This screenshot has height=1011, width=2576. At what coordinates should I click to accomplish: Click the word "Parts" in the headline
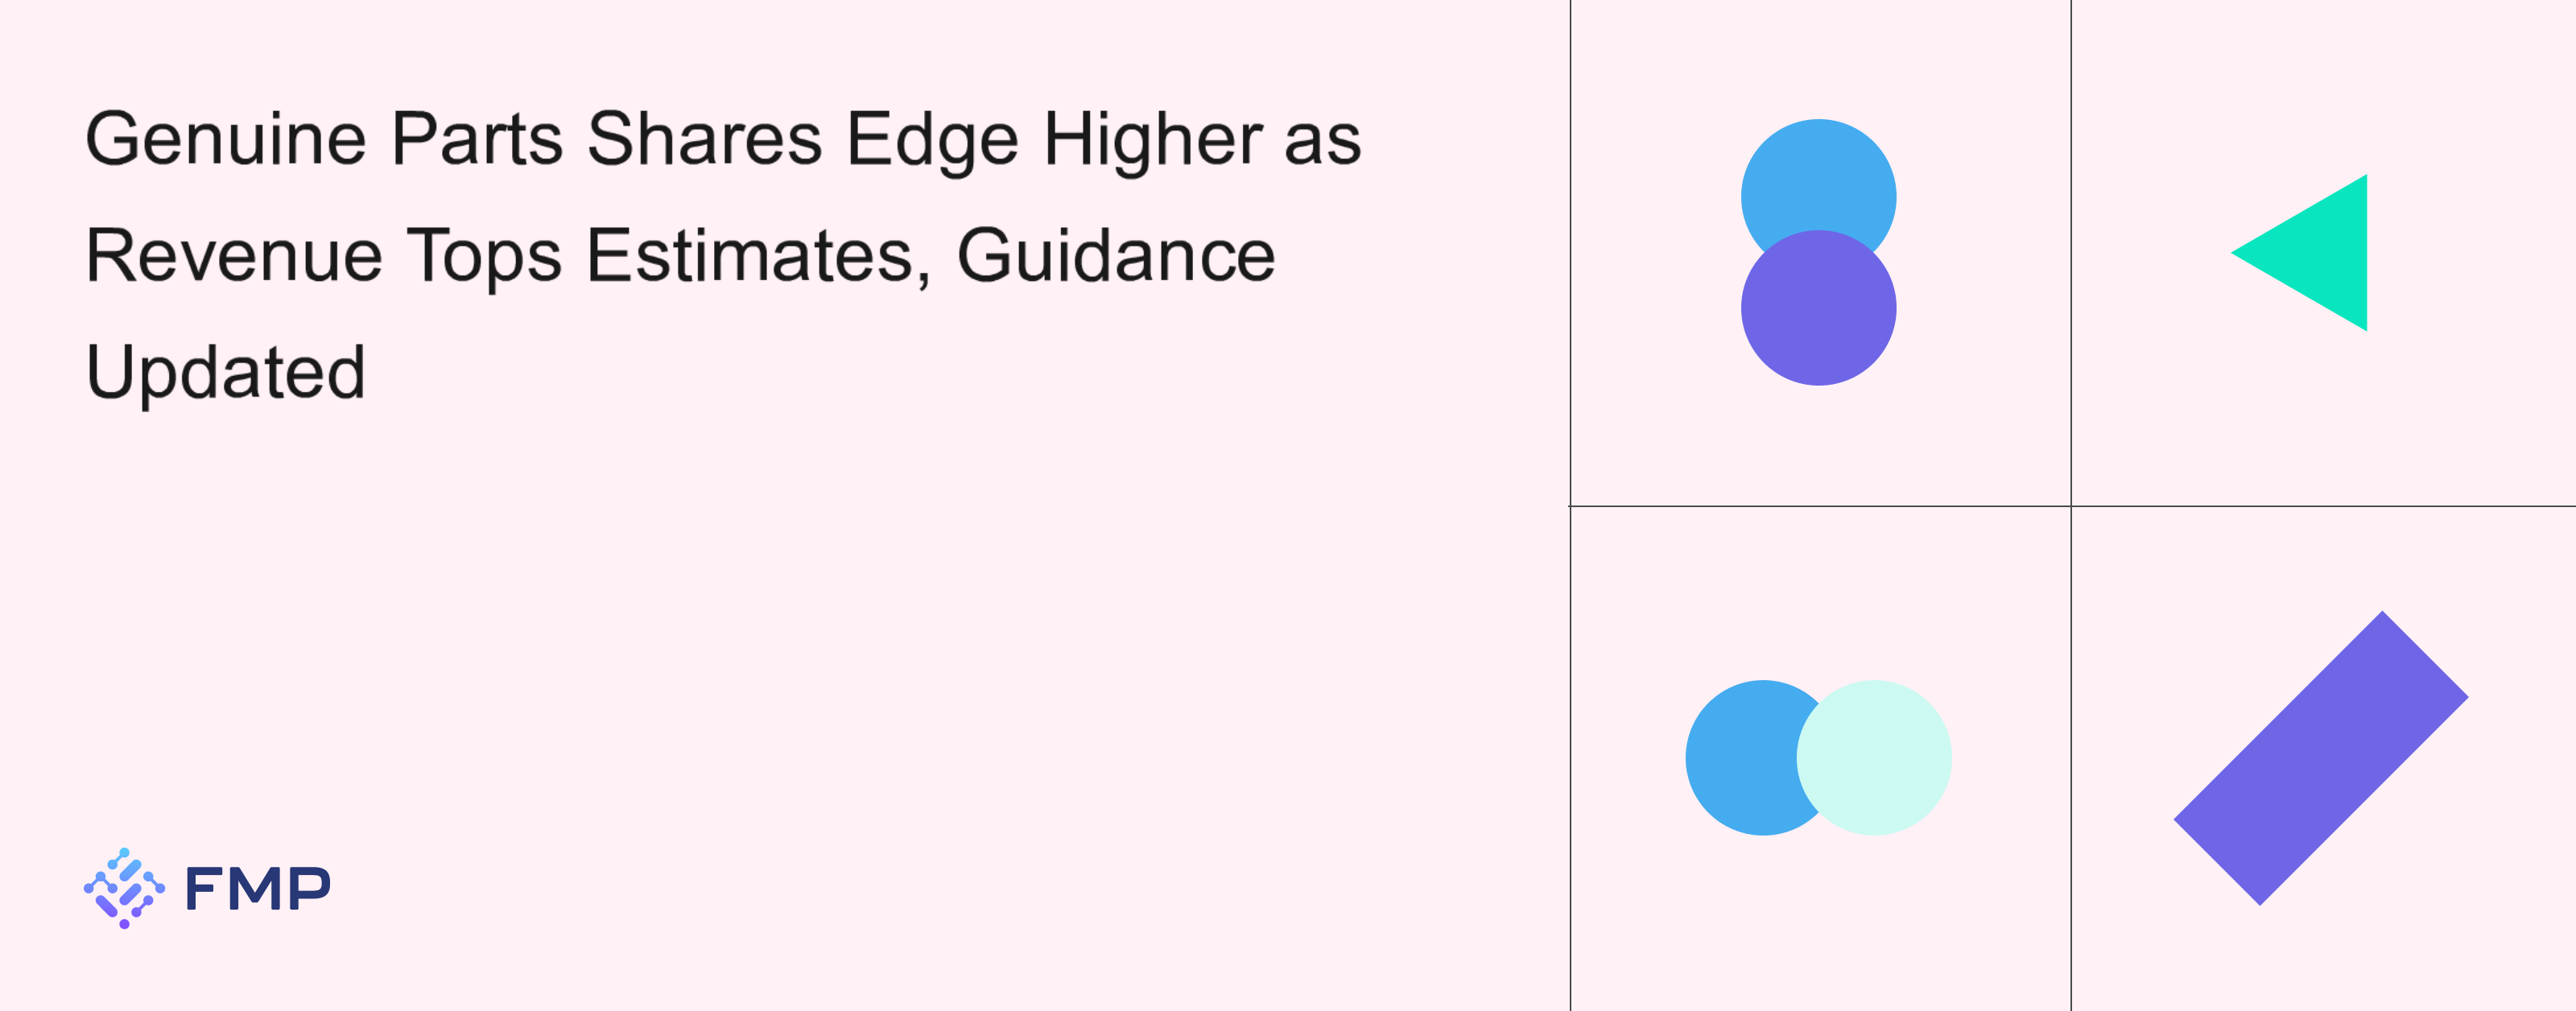pyautogui.click(x=476, y=140)
